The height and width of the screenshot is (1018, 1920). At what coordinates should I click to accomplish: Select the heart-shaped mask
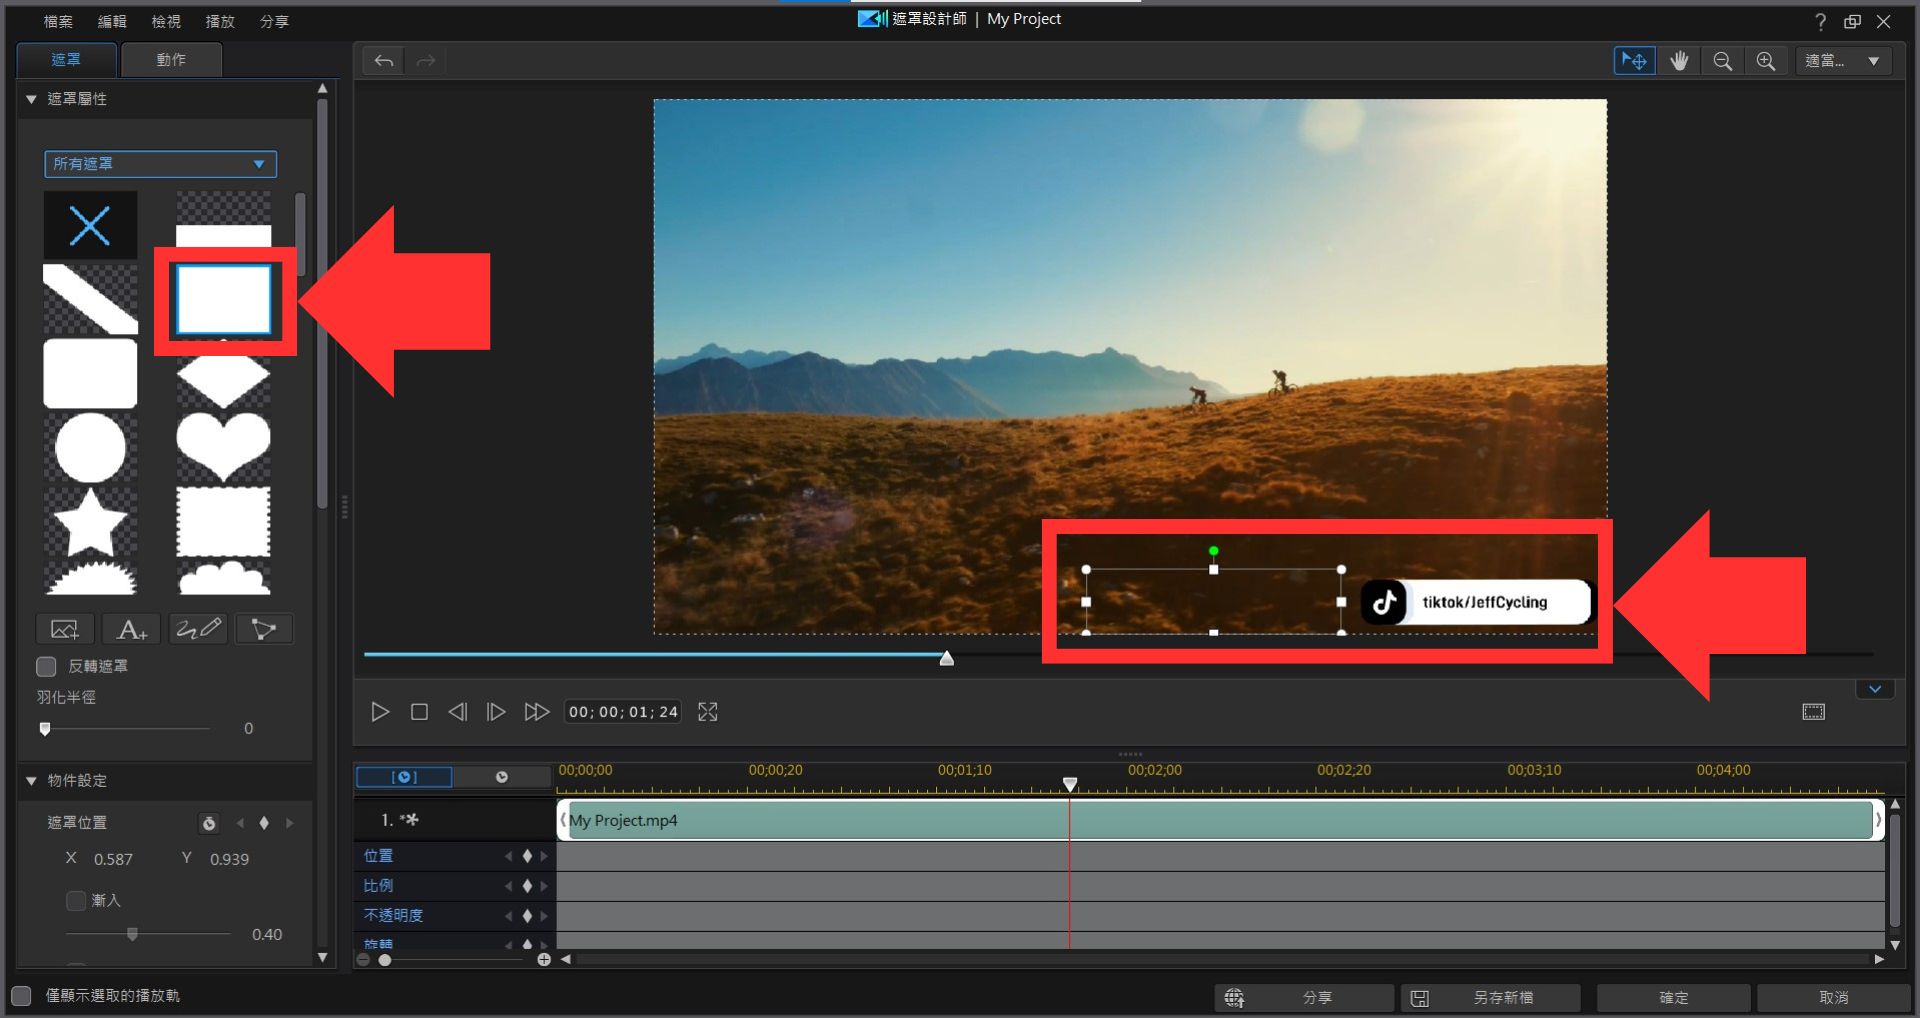[x=223, y=445]
